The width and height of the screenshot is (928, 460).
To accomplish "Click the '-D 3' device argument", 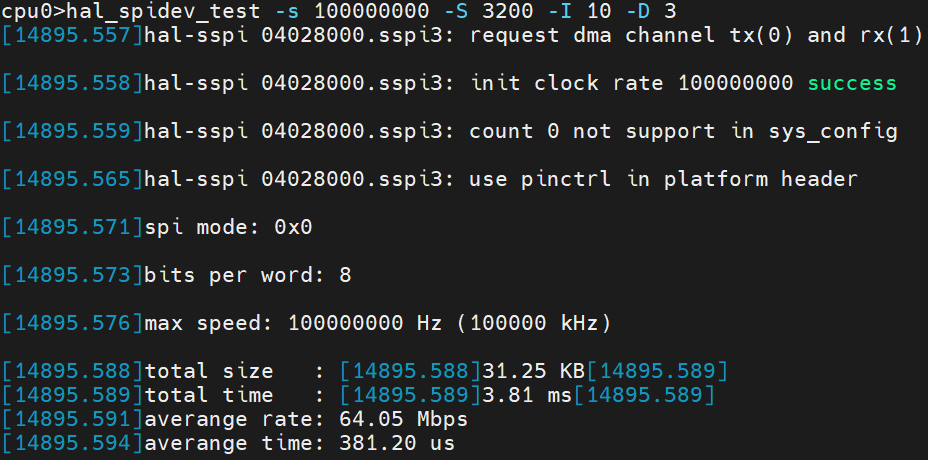I will tap(650, 10).
